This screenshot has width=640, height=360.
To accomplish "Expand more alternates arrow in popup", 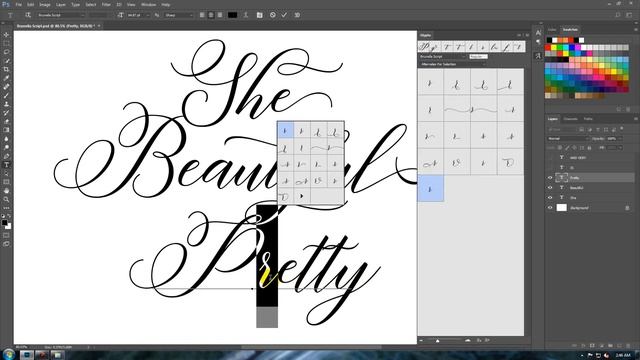I will [302, 196].
